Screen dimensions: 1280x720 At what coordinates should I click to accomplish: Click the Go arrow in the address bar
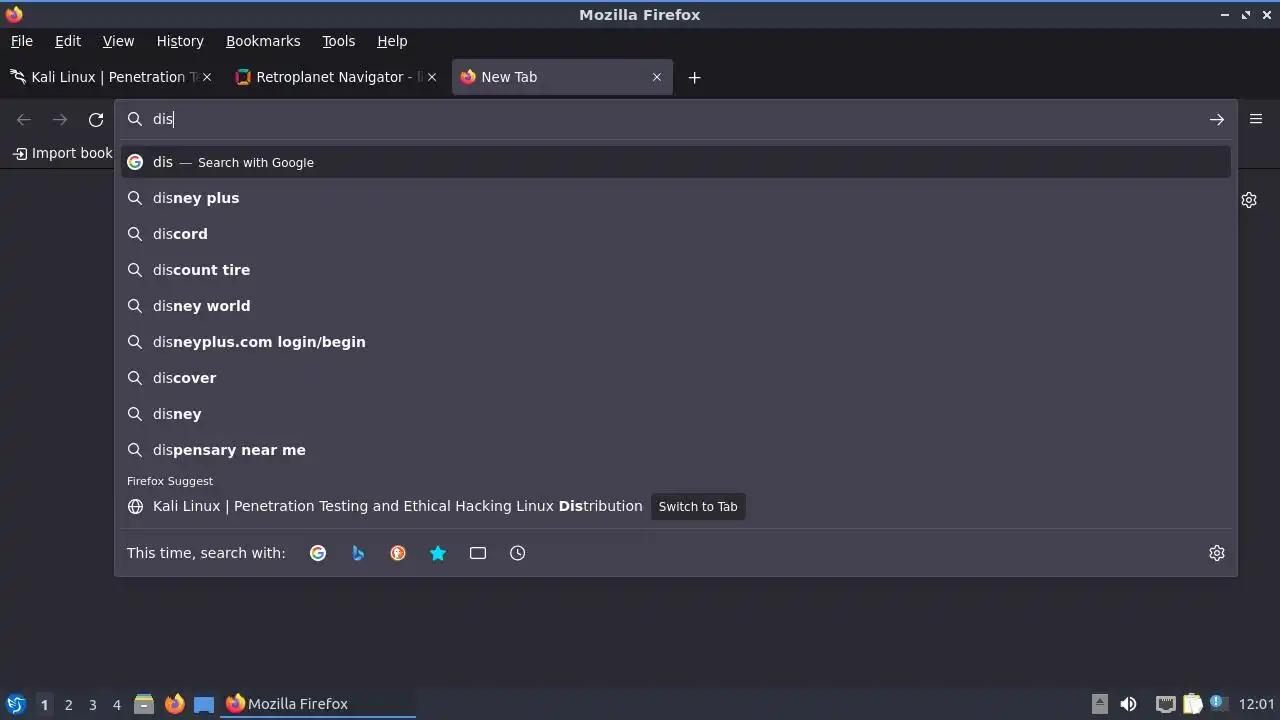pyautogui.click(x=1216, y=119)
